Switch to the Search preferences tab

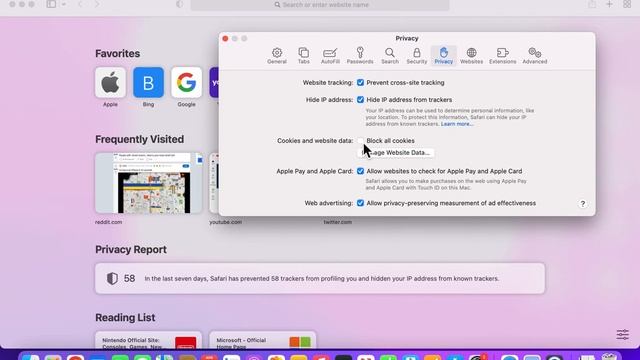(390, 56)
